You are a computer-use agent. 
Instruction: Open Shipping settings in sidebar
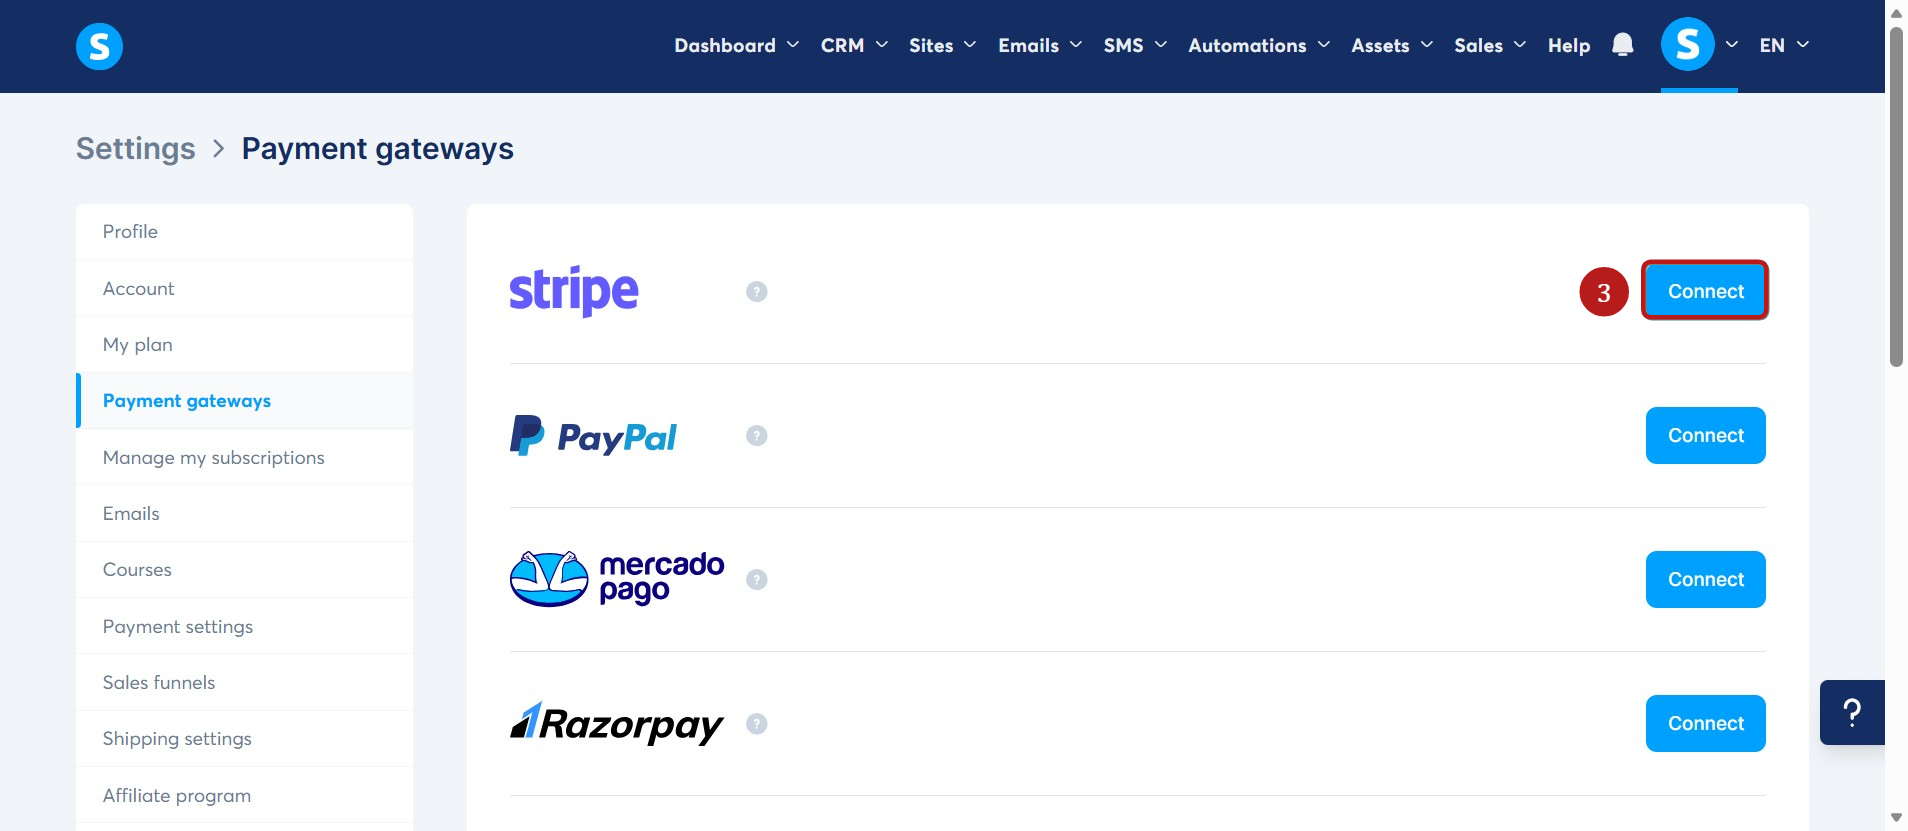244,739
